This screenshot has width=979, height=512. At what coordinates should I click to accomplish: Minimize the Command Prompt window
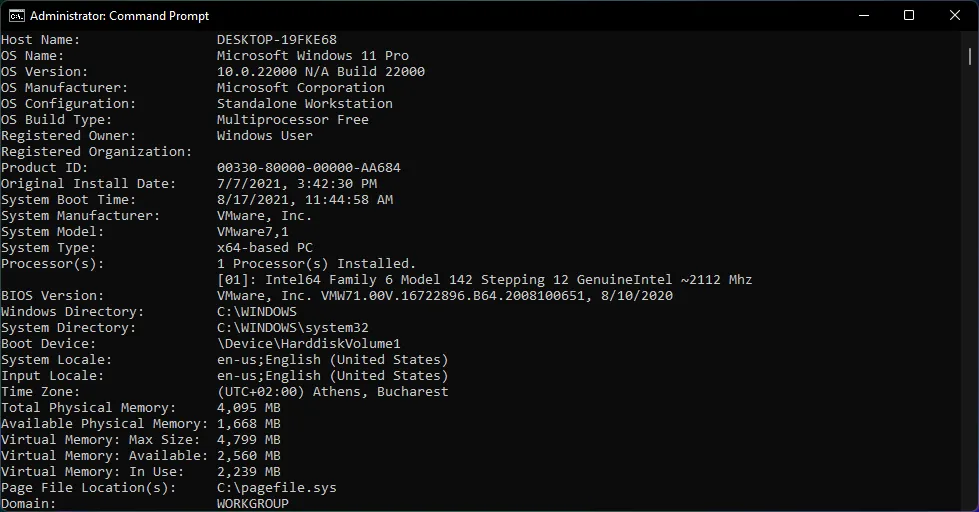[x=863, y=15]
